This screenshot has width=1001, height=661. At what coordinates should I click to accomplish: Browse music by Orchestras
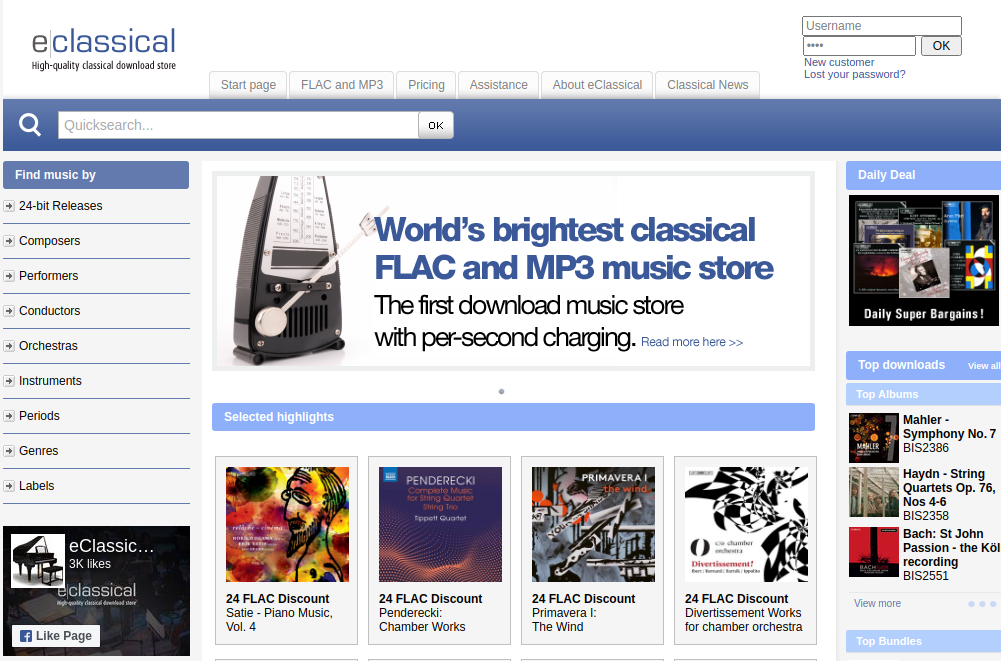pyautogui.click(x=49, y=346)
